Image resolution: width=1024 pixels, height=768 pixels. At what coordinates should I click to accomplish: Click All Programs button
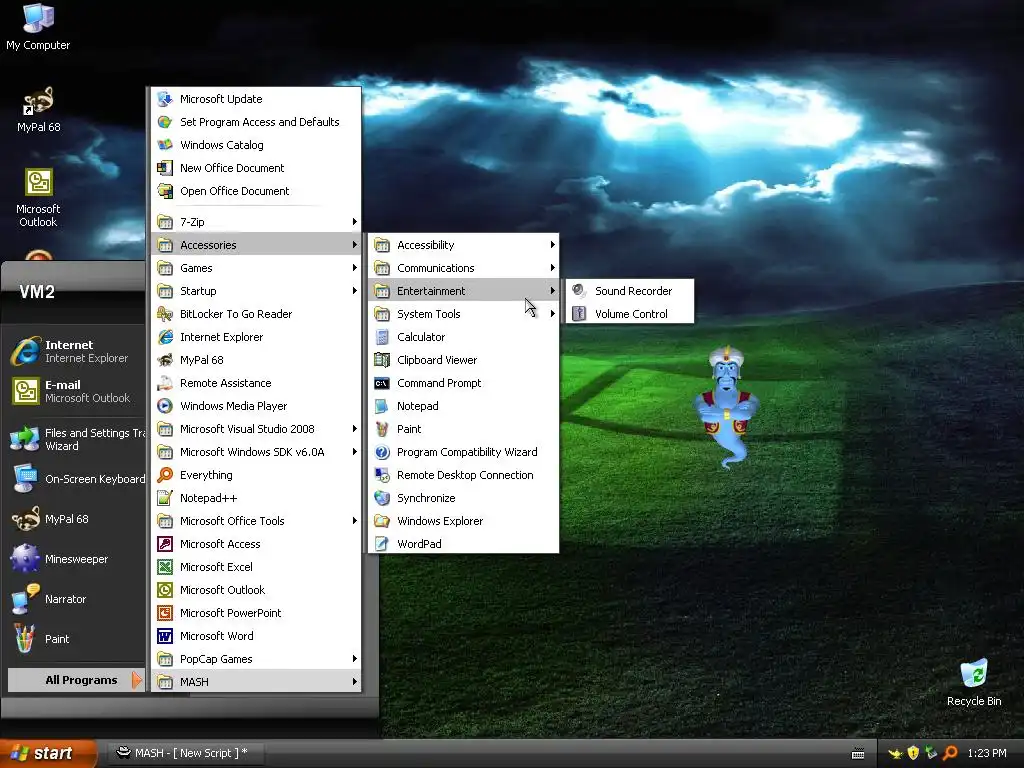(75, 680)
